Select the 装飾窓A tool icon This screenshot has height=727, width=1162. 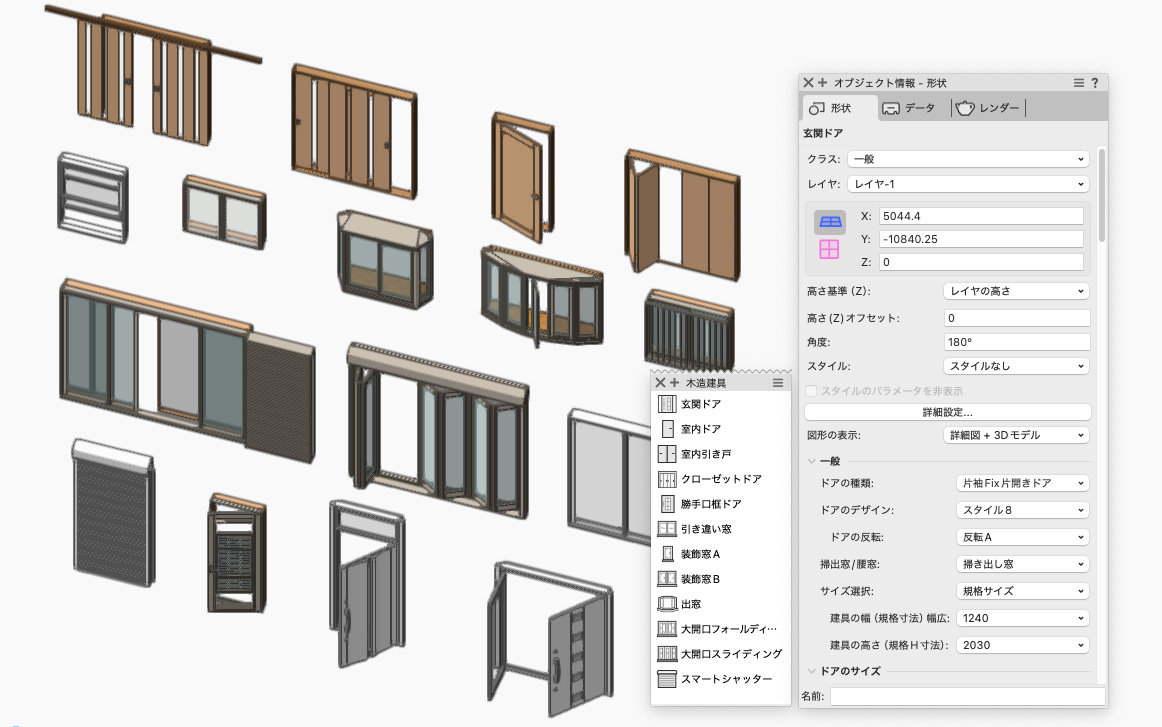point(667,554)
